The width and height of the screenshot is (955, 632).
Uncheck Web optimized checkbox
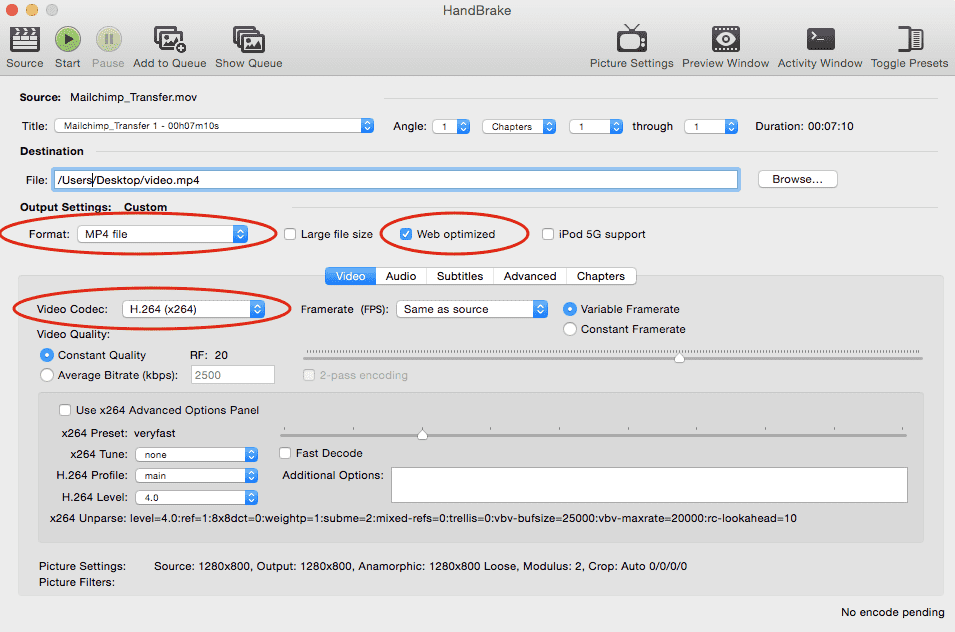coord(406,234)
